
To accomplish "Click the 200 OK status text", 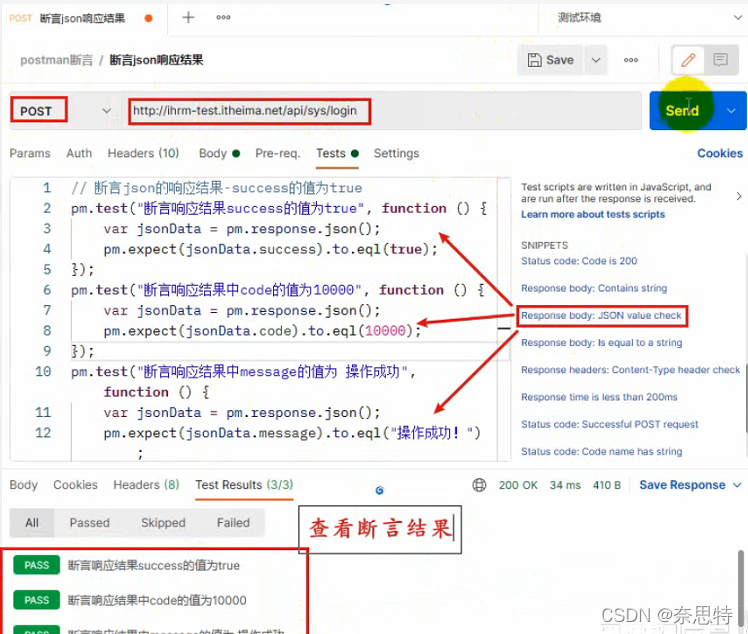I will coord(518,485).
